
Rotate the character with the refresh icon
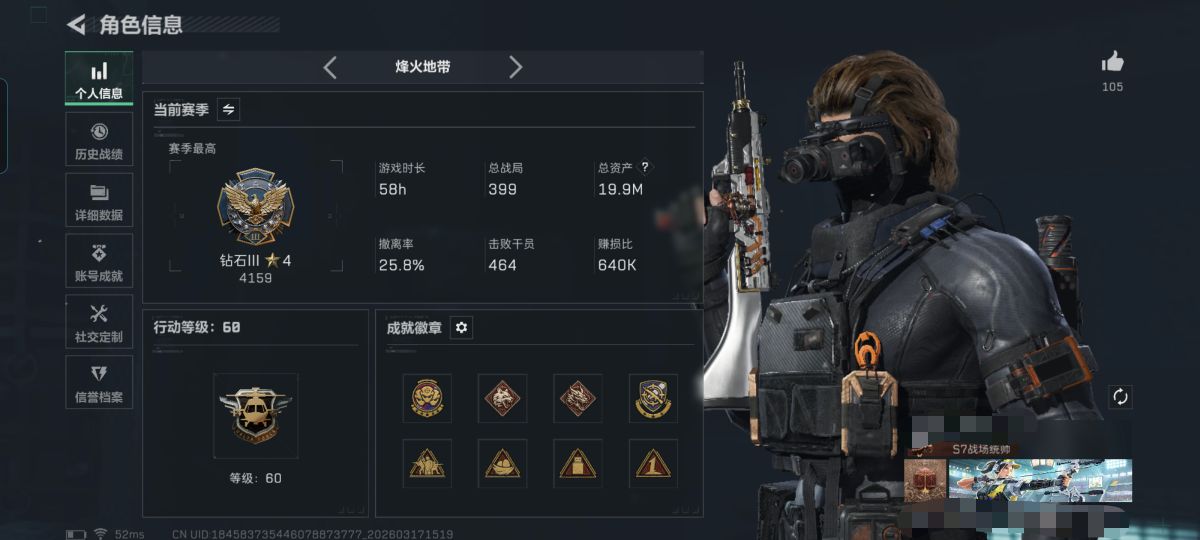click(1120, 397)
